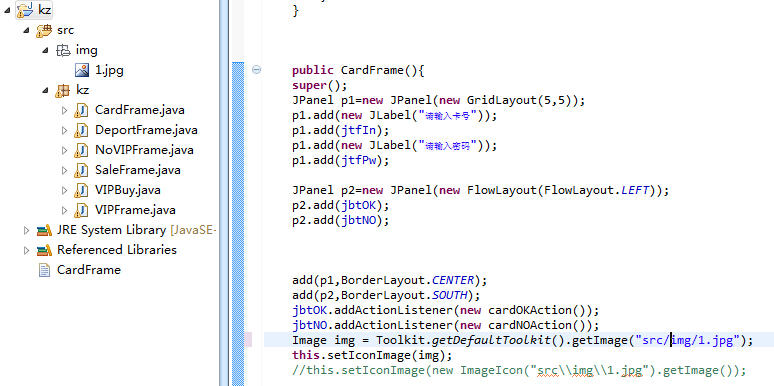
Task: Expand NoVIPFrame.java tree node
Action: (x=64, y=150)
